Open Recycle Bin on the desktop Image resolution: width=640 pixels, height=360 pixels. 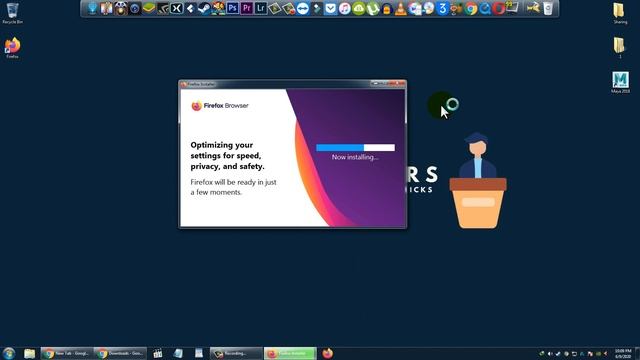pos(12,13)
